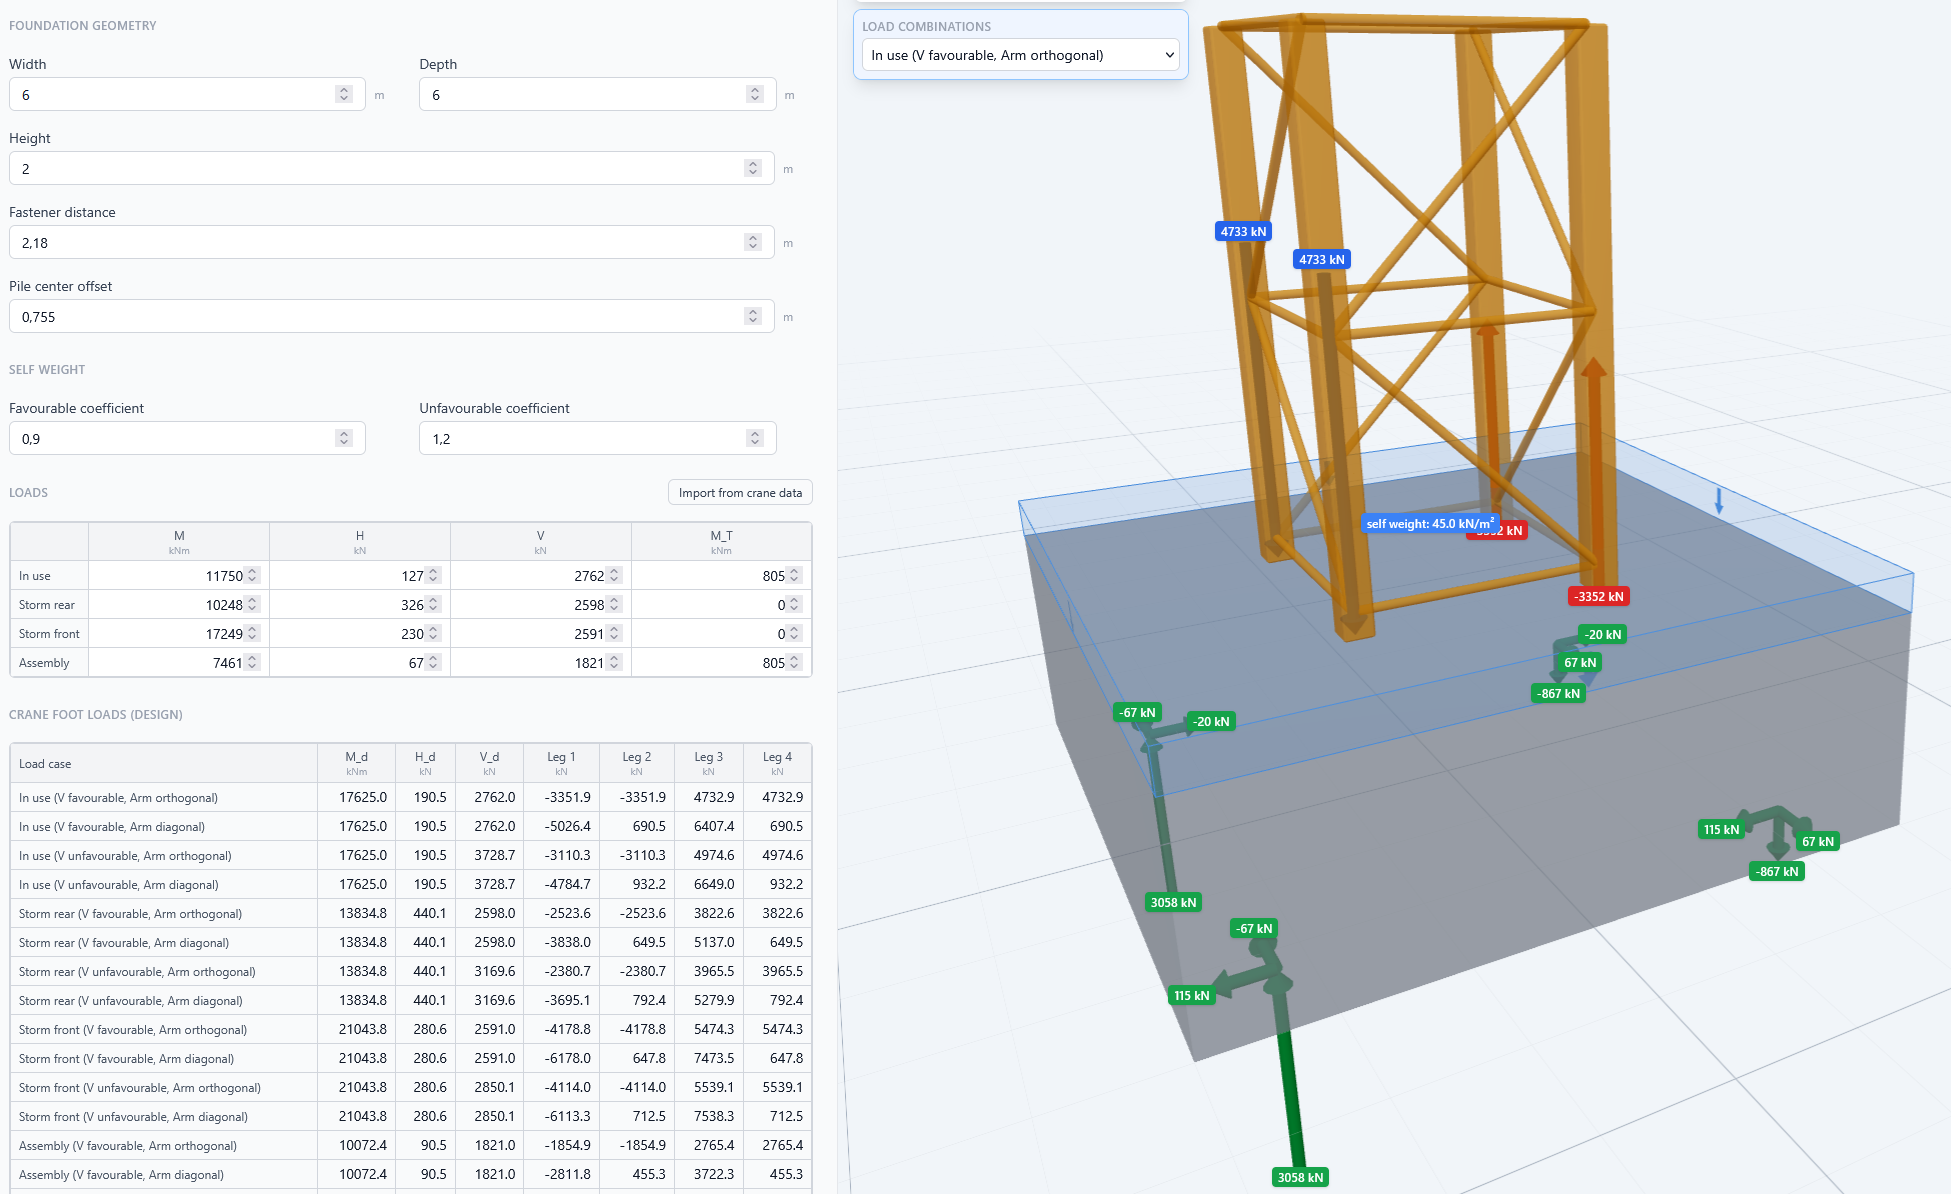Click the In use M value stepper
Screen dimensions: 1951x1194
point(252,575)
